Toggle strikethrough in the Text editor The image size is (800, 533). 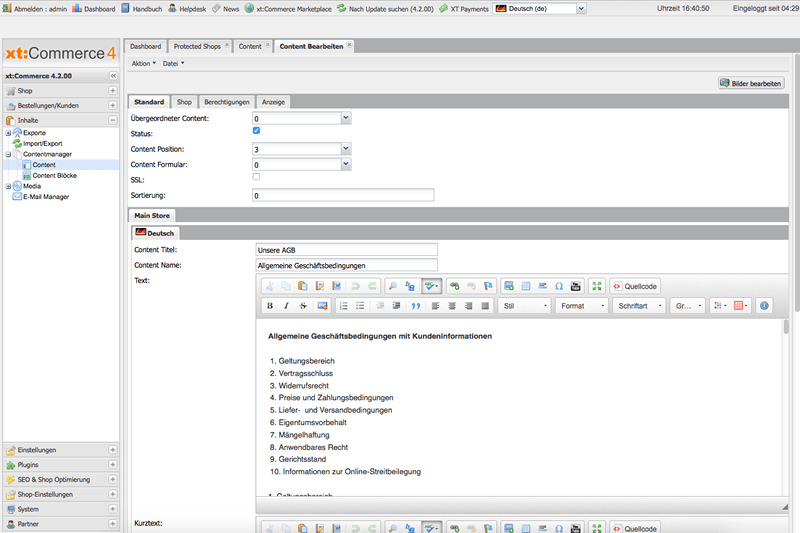coord(303,306)
